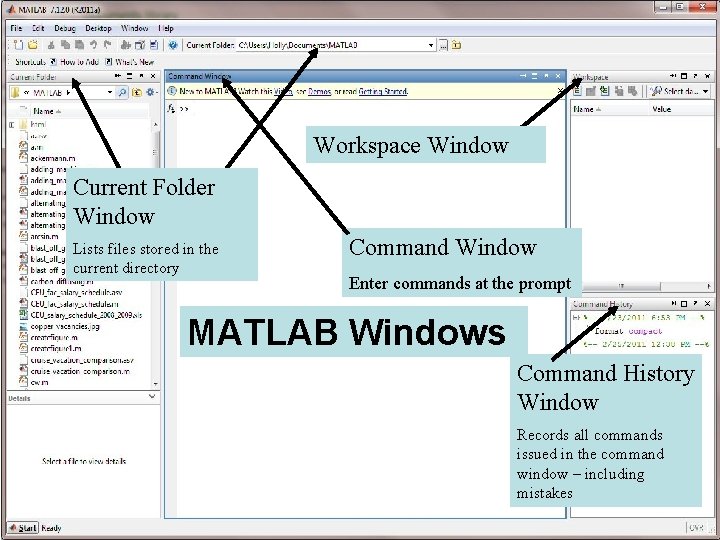Open the Desktop menu
720x540 pixels.
pyautogui.click(x=98, y=28)
